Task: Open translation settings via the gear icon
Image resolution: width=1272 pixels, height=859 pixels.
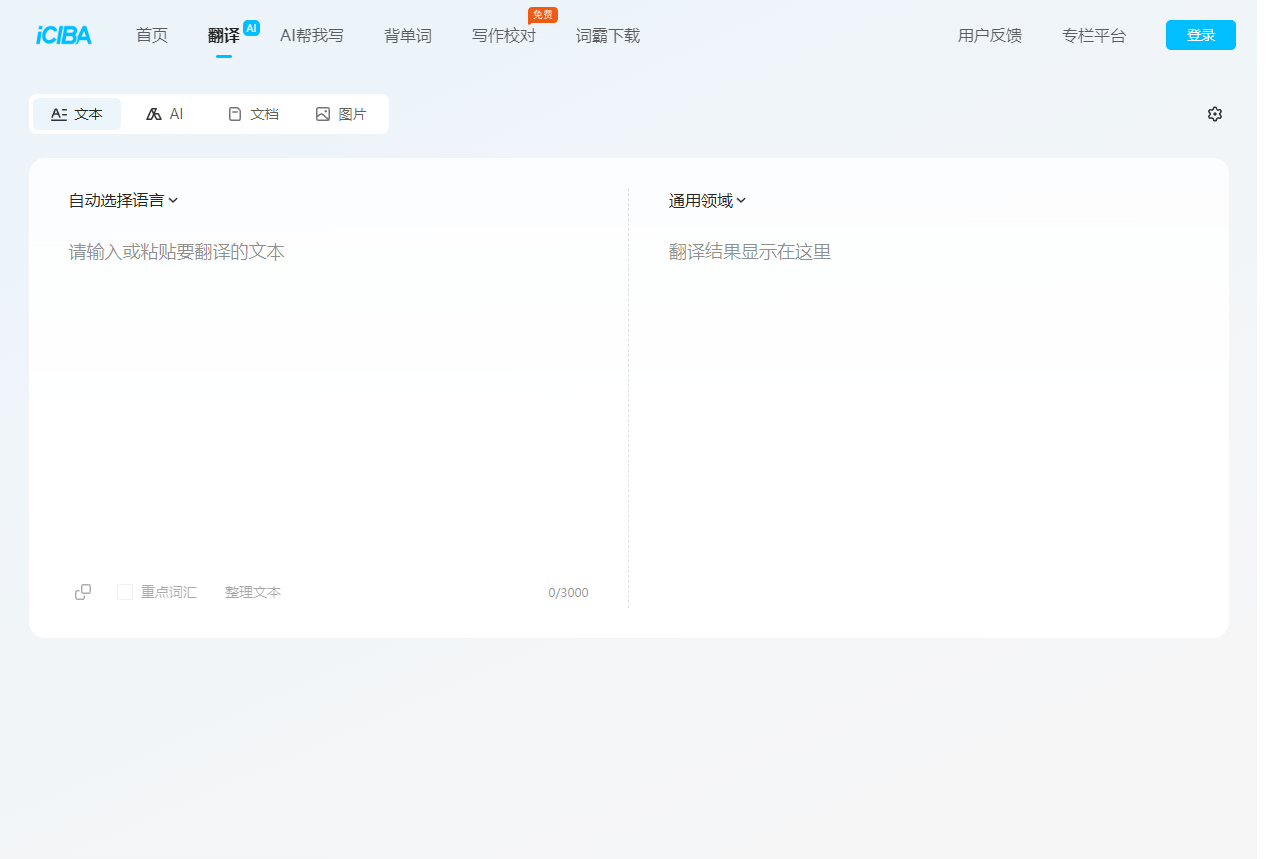Action: [1215, 114]
